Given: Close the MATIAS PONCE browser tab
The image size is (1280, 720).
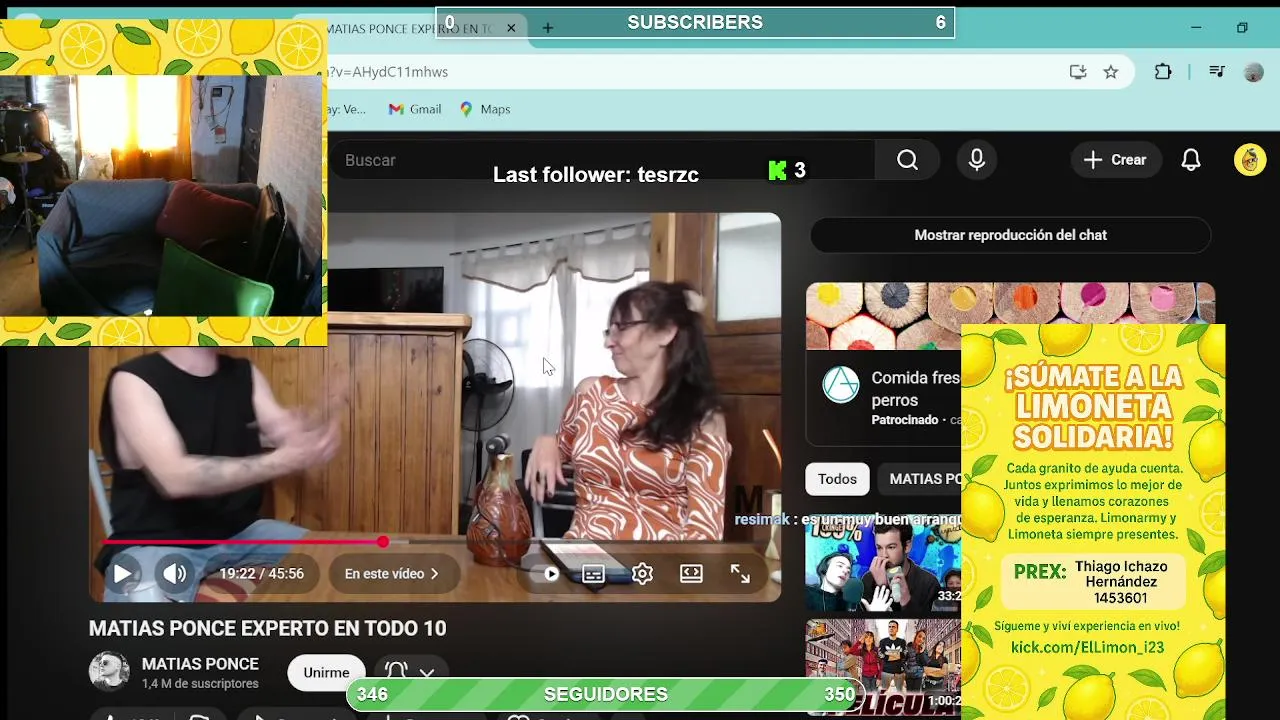Looking at the screenshot, I should point(511,28).
